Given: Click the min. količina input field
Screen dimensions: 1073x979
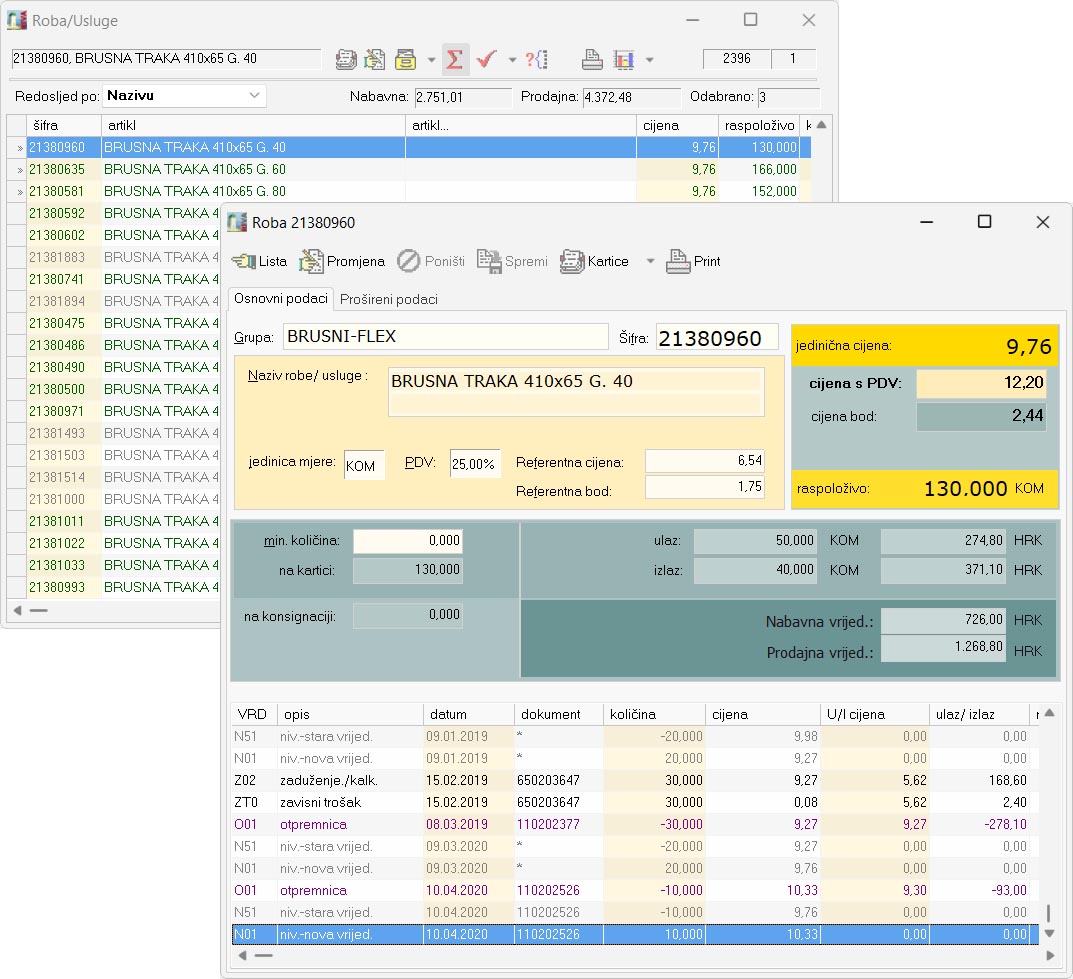Looking at the screenshot, I should [408, 541].
